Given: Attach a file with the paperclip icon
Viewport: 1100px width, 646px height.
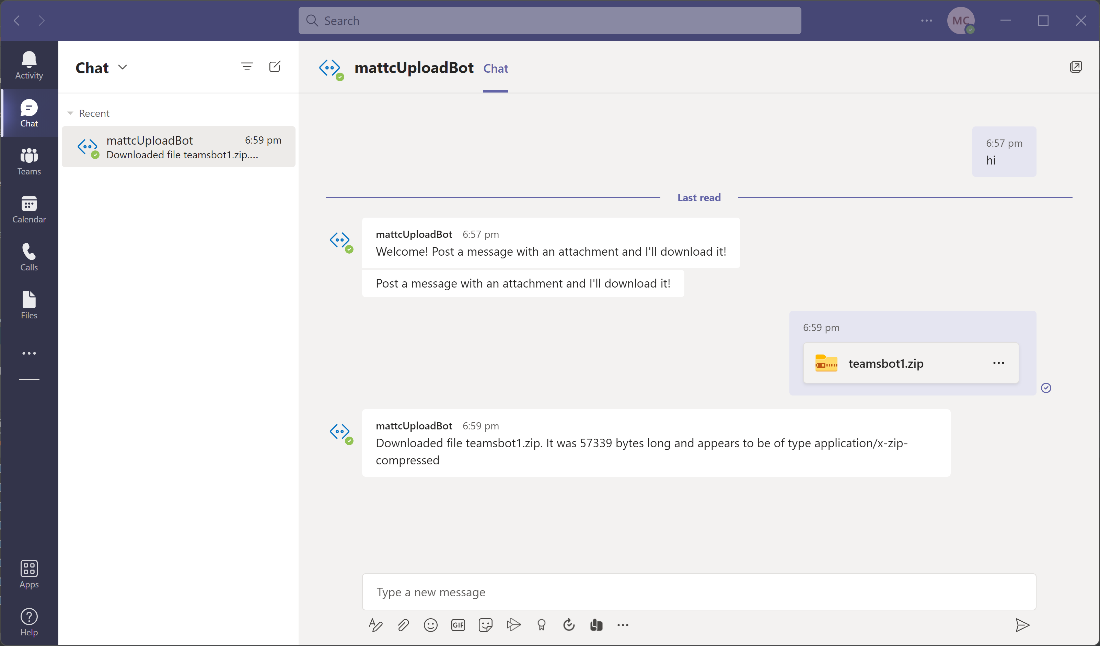Looking at the screenshot, I should [x=403, y=625].
